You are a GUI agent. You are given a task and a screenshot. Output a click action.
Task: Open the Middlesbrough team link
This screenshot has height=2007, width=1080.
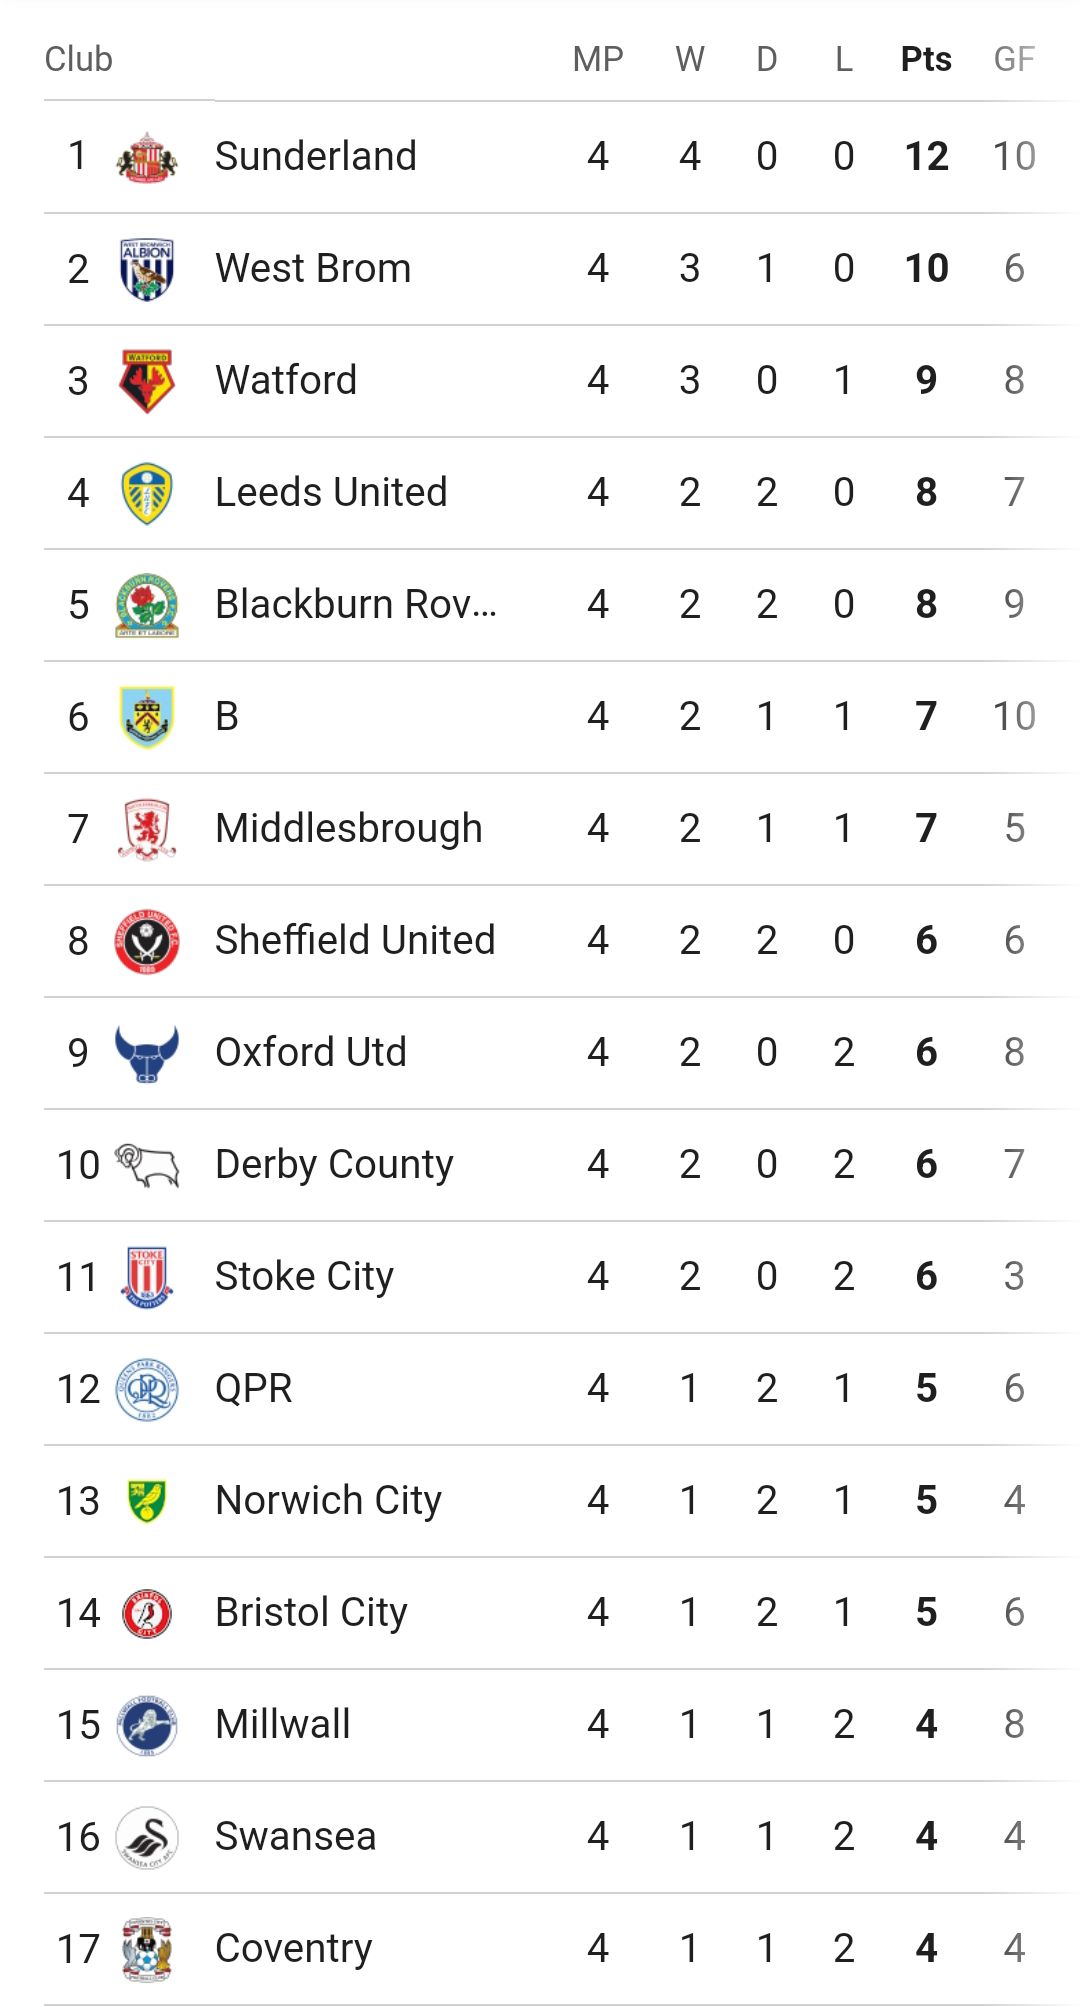[348, 829]
